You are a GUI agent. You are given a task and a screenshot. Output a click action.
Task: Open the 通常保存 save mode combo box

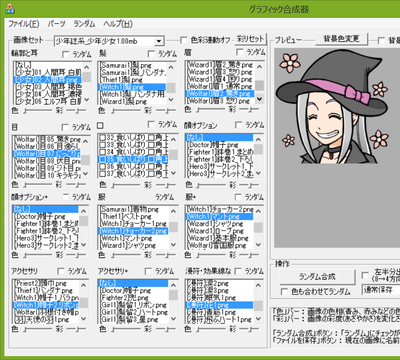pyautogui.click(x=381, y=289)
